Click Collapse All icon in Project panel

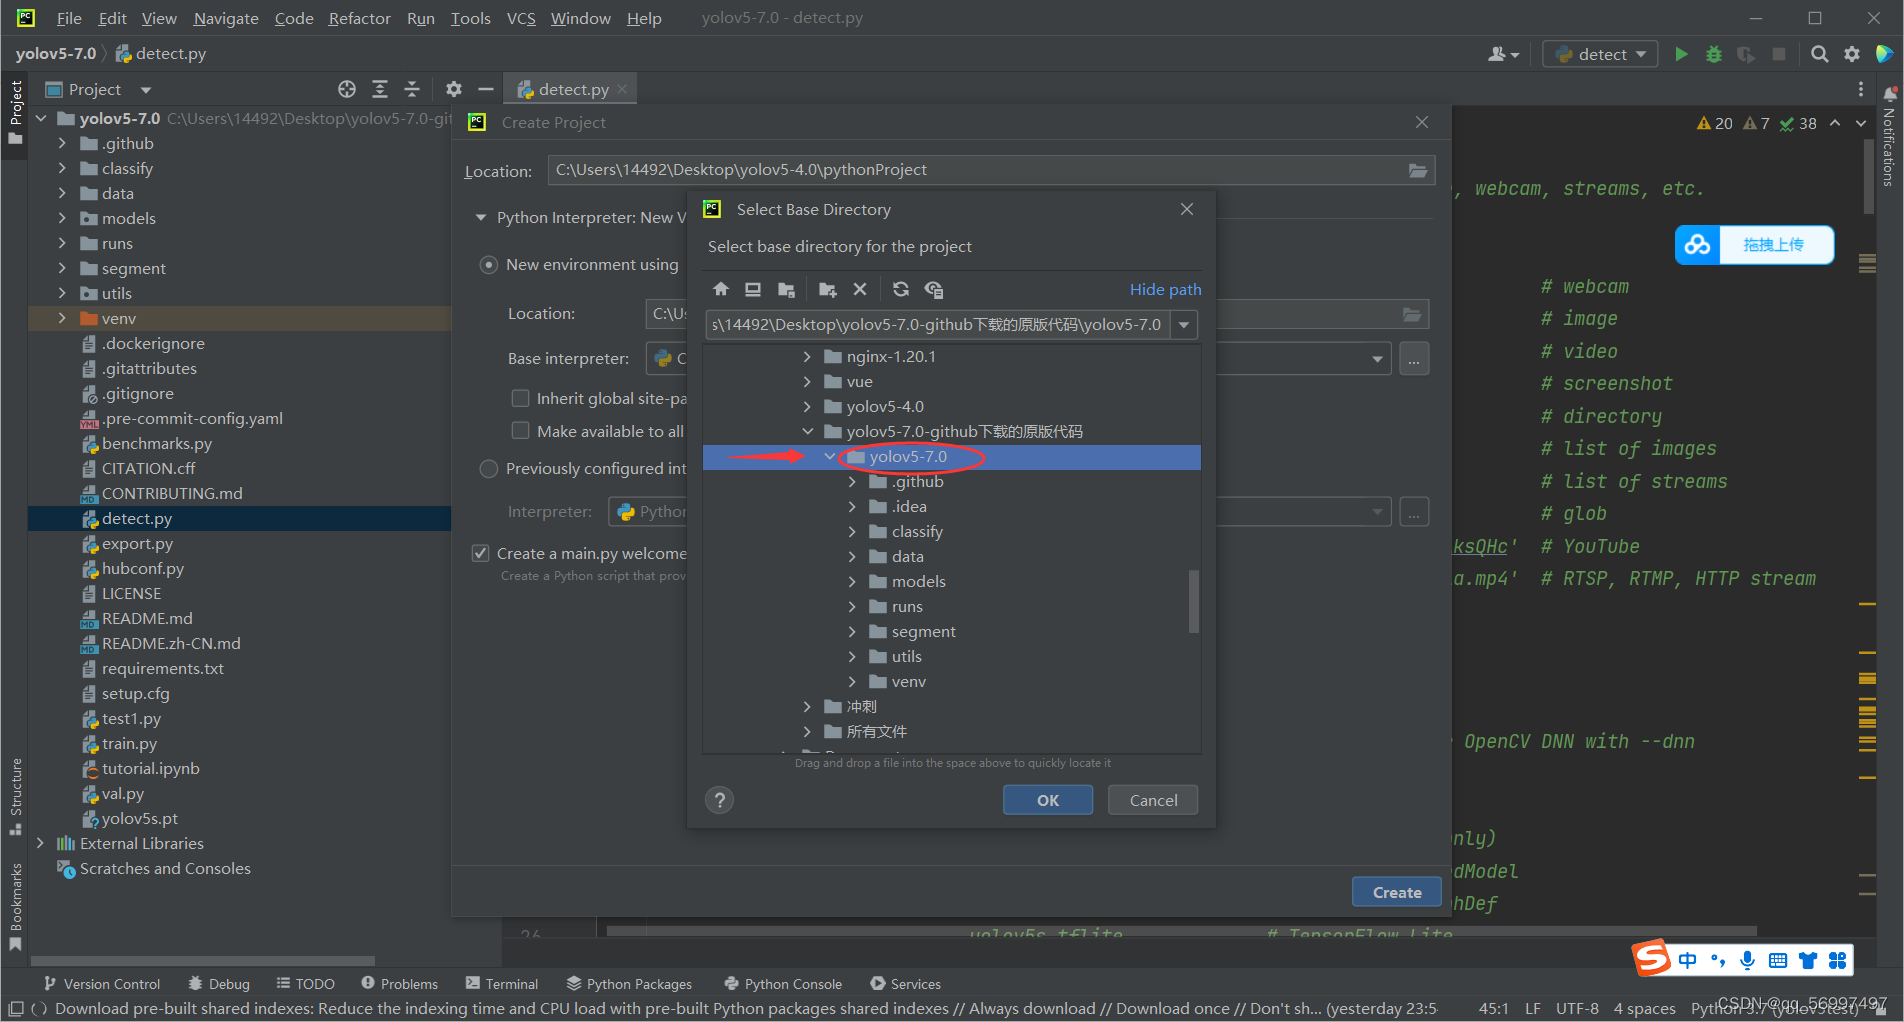(x=412, y=89)
